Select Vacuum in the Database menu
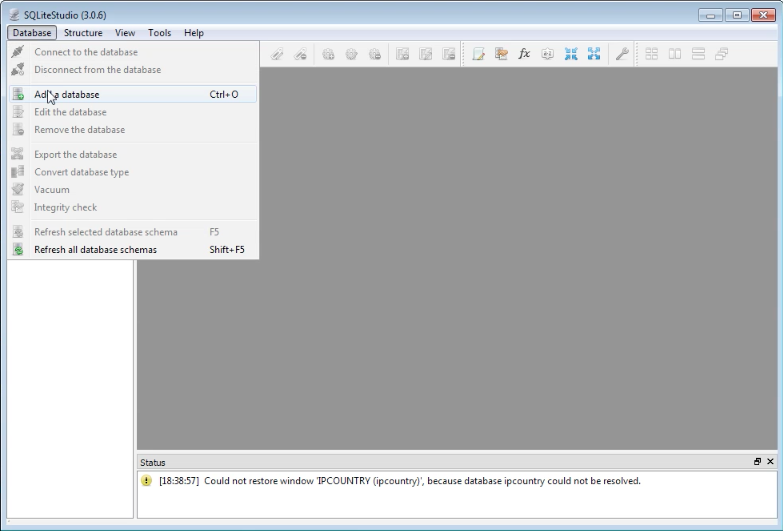 [133, 189]
